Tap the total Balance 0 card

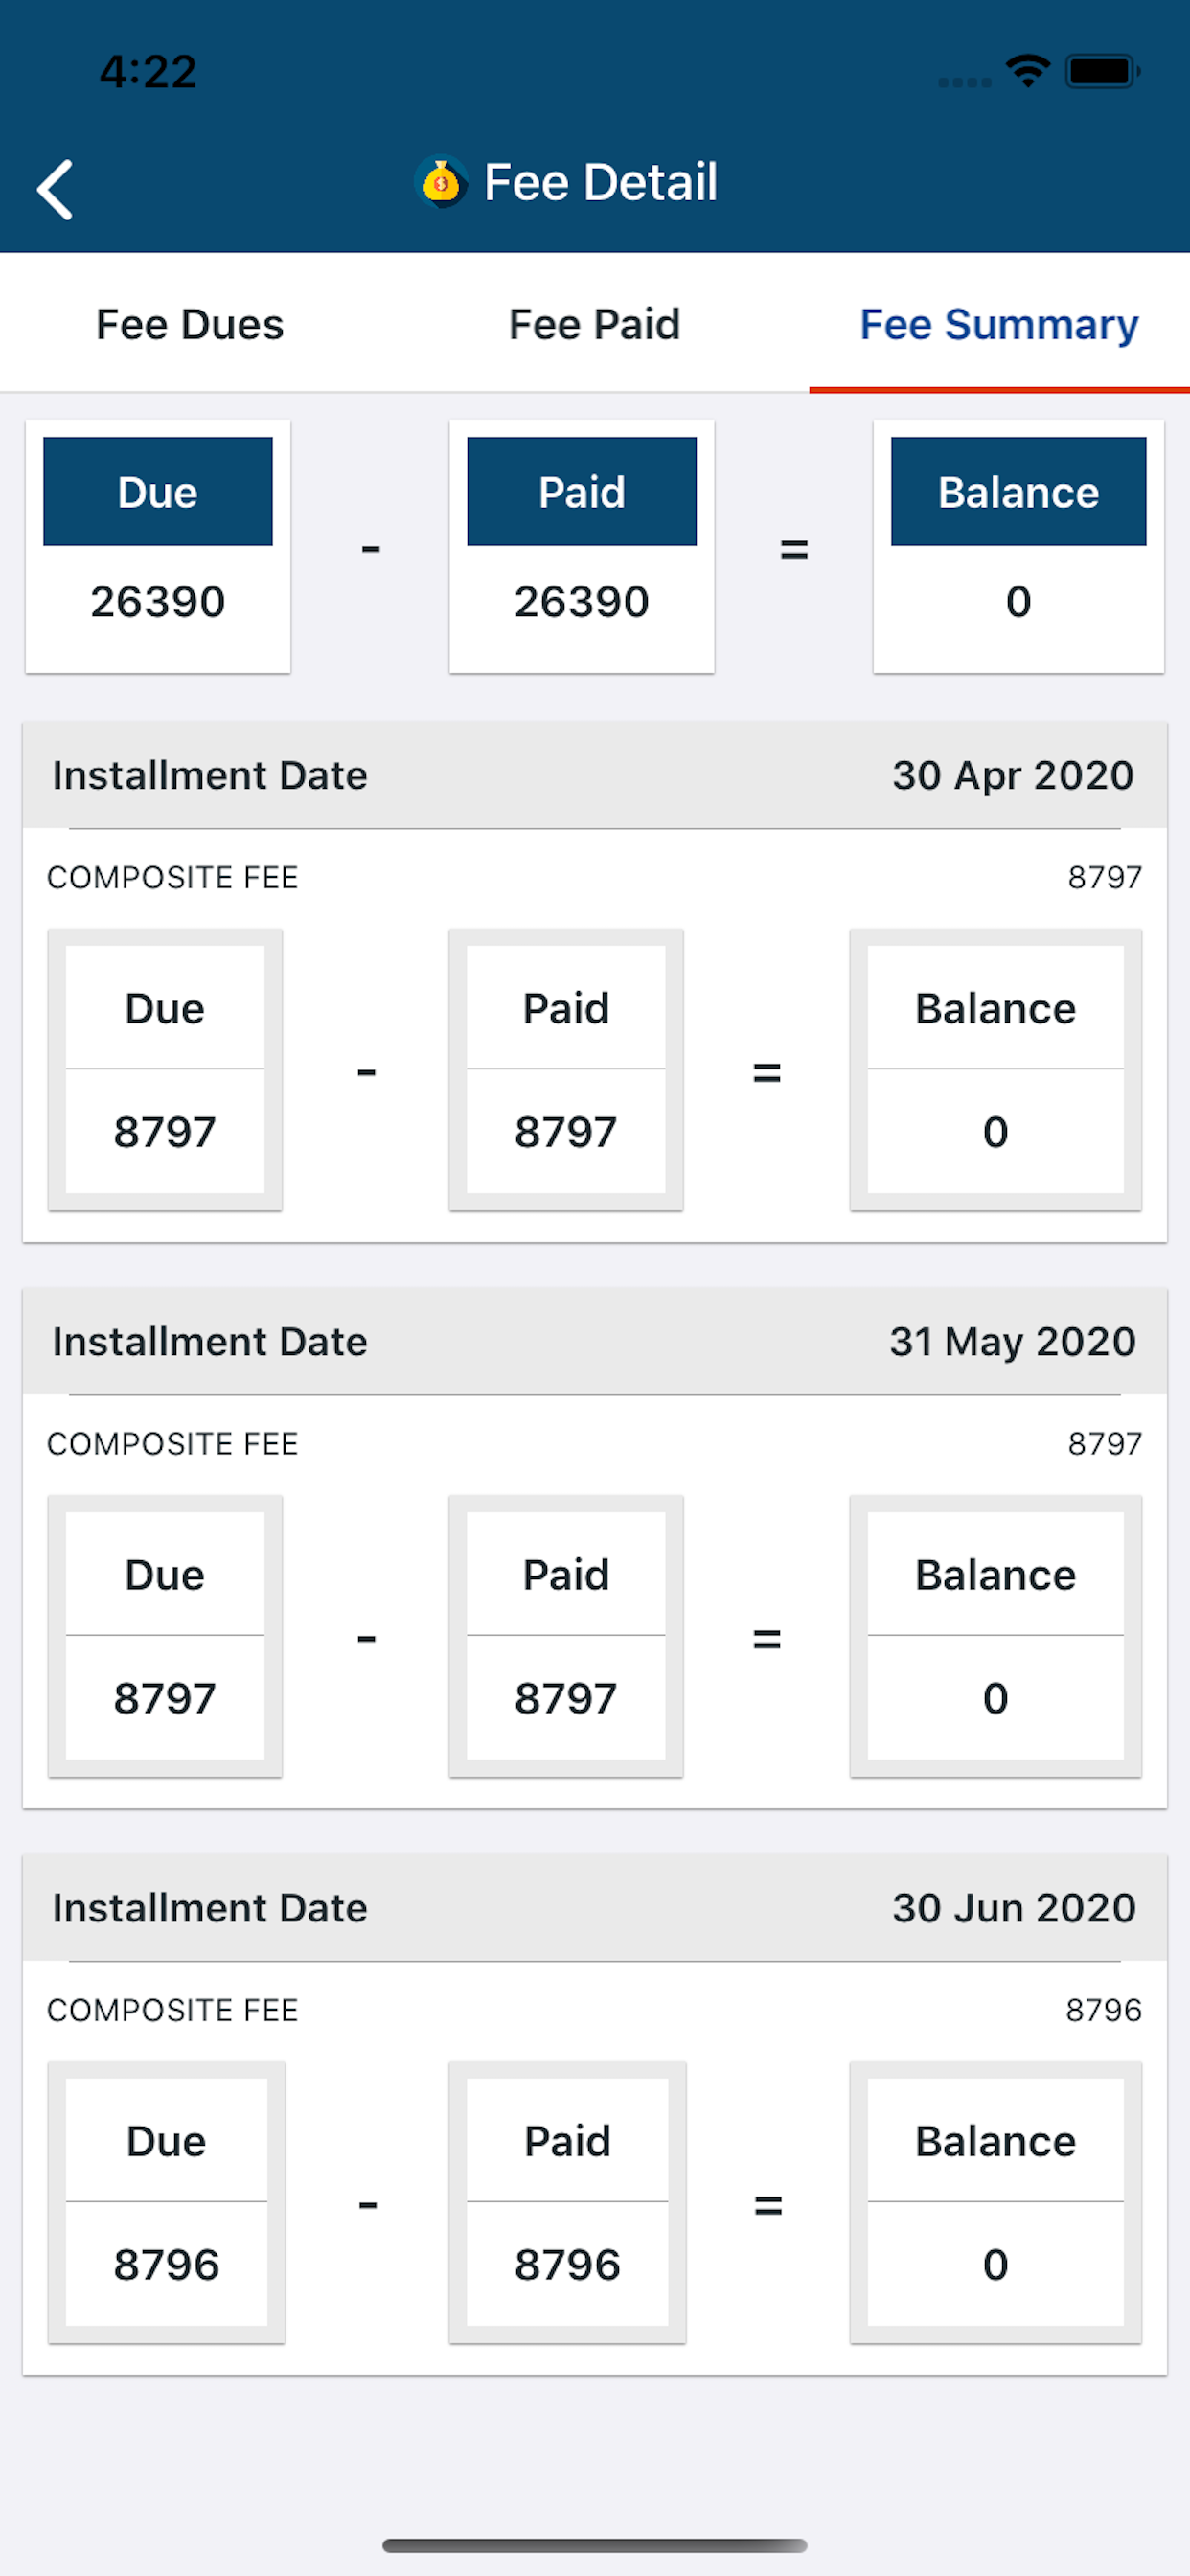point(1018,546)
